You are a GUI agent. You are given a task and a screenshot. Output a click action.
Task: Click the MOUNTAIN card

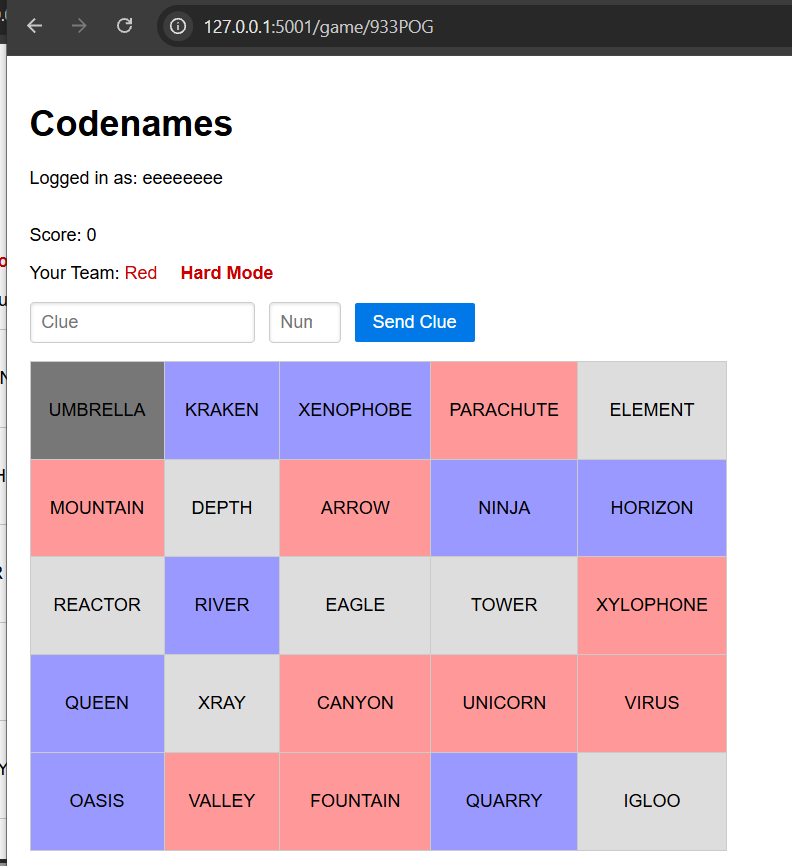click(97, 508)
